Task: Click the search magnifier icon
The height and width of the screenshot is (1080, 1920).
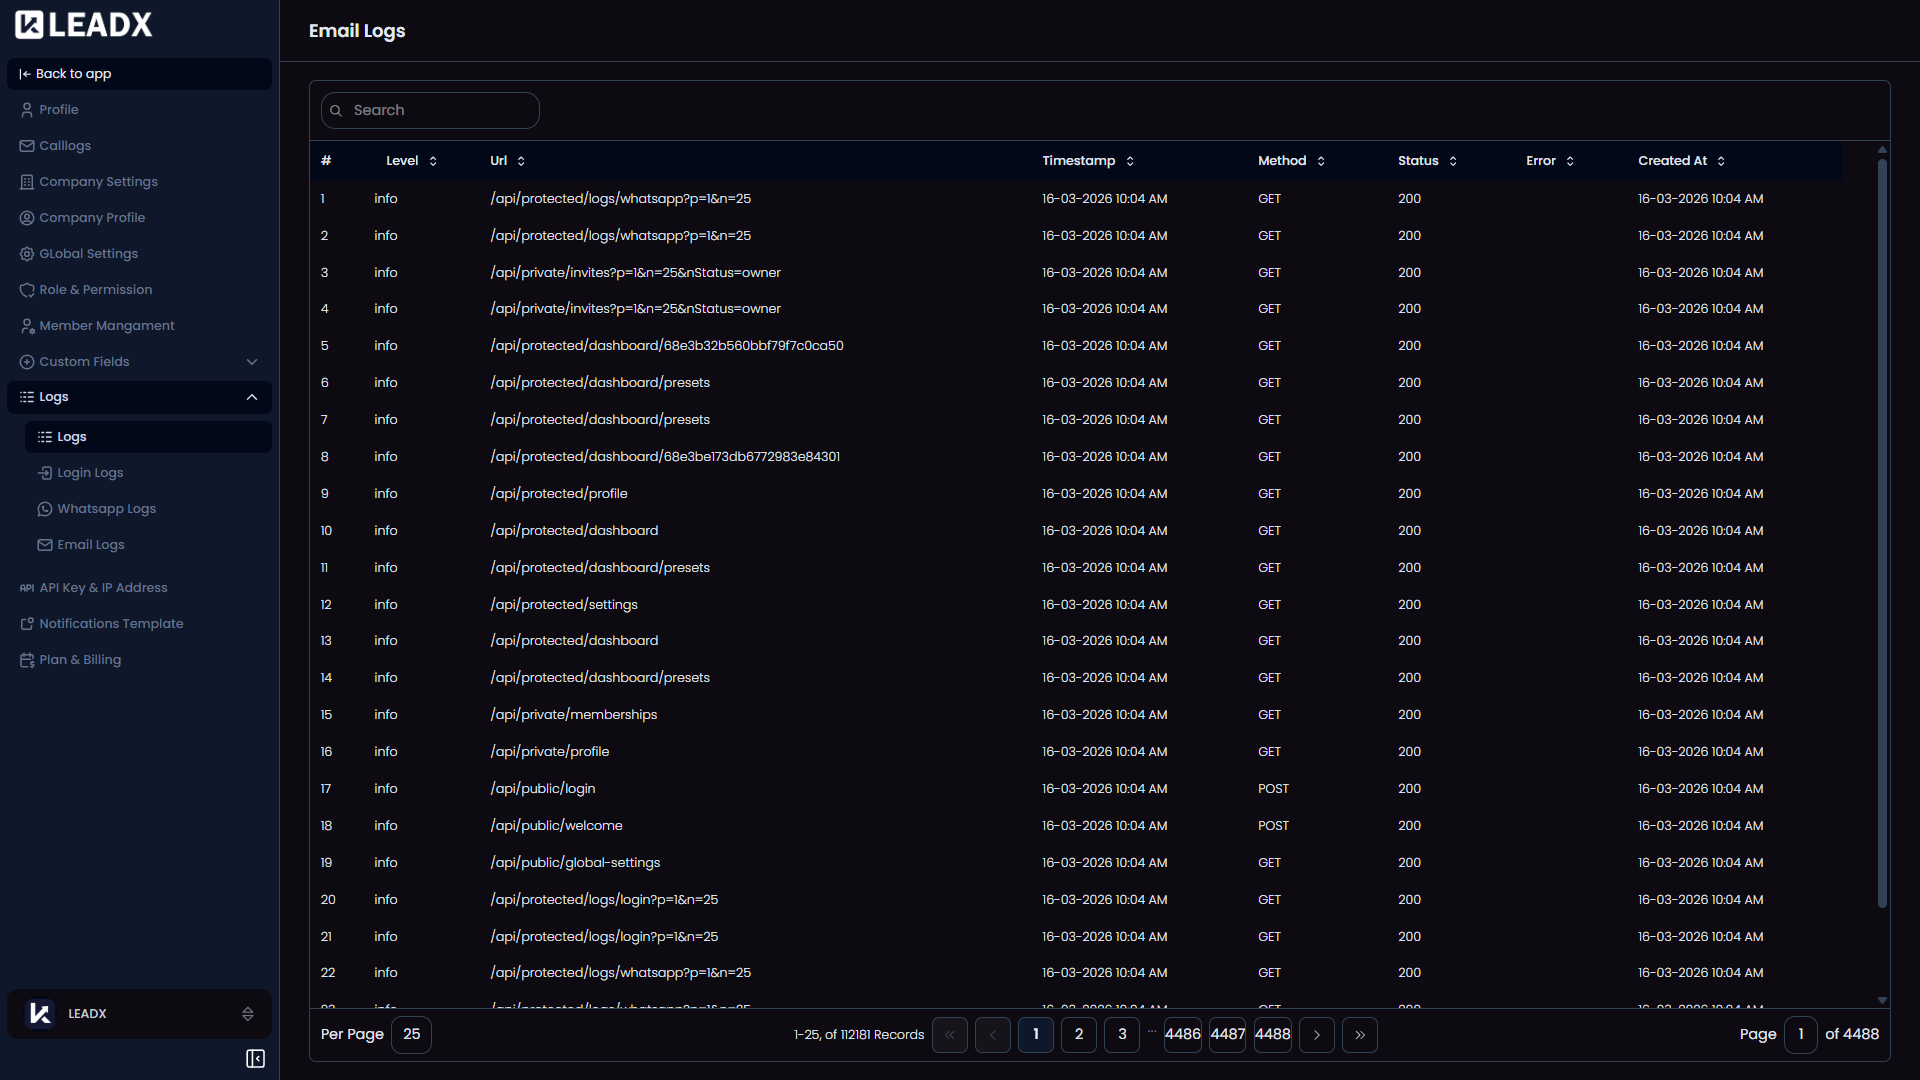Action: tap(336, 111)
